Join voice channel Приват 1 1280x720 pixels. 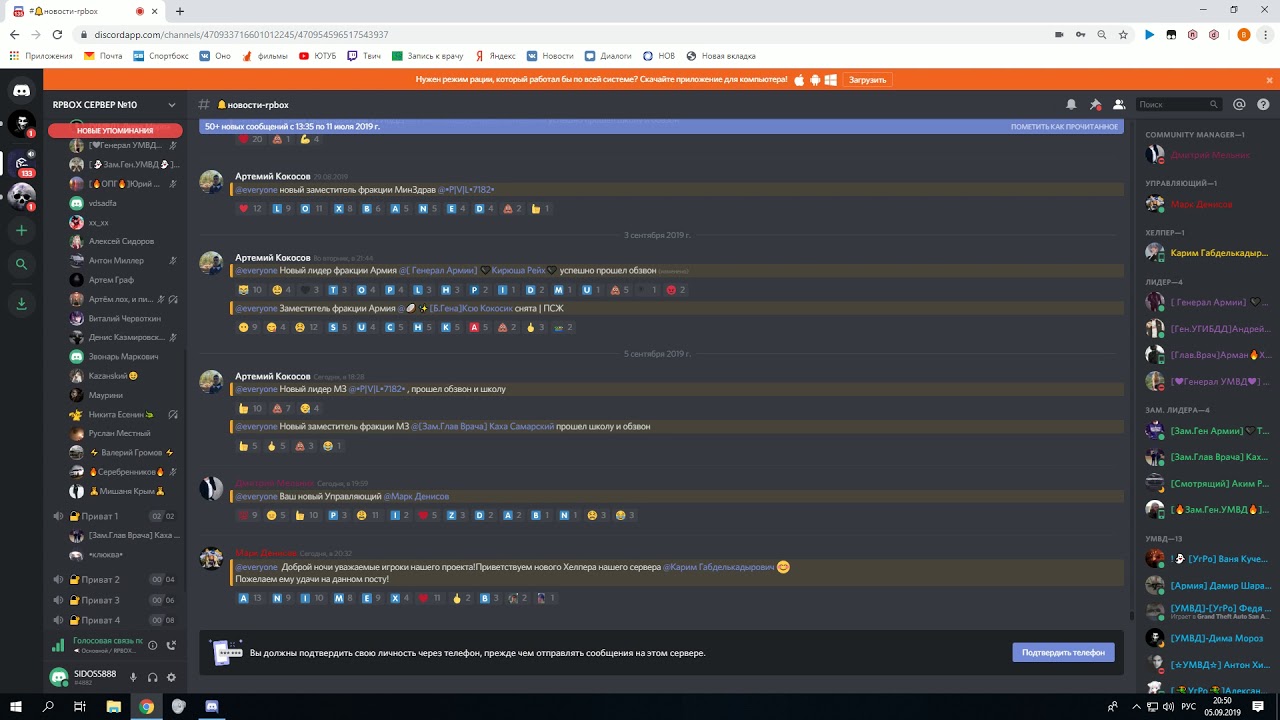[115, 516]
